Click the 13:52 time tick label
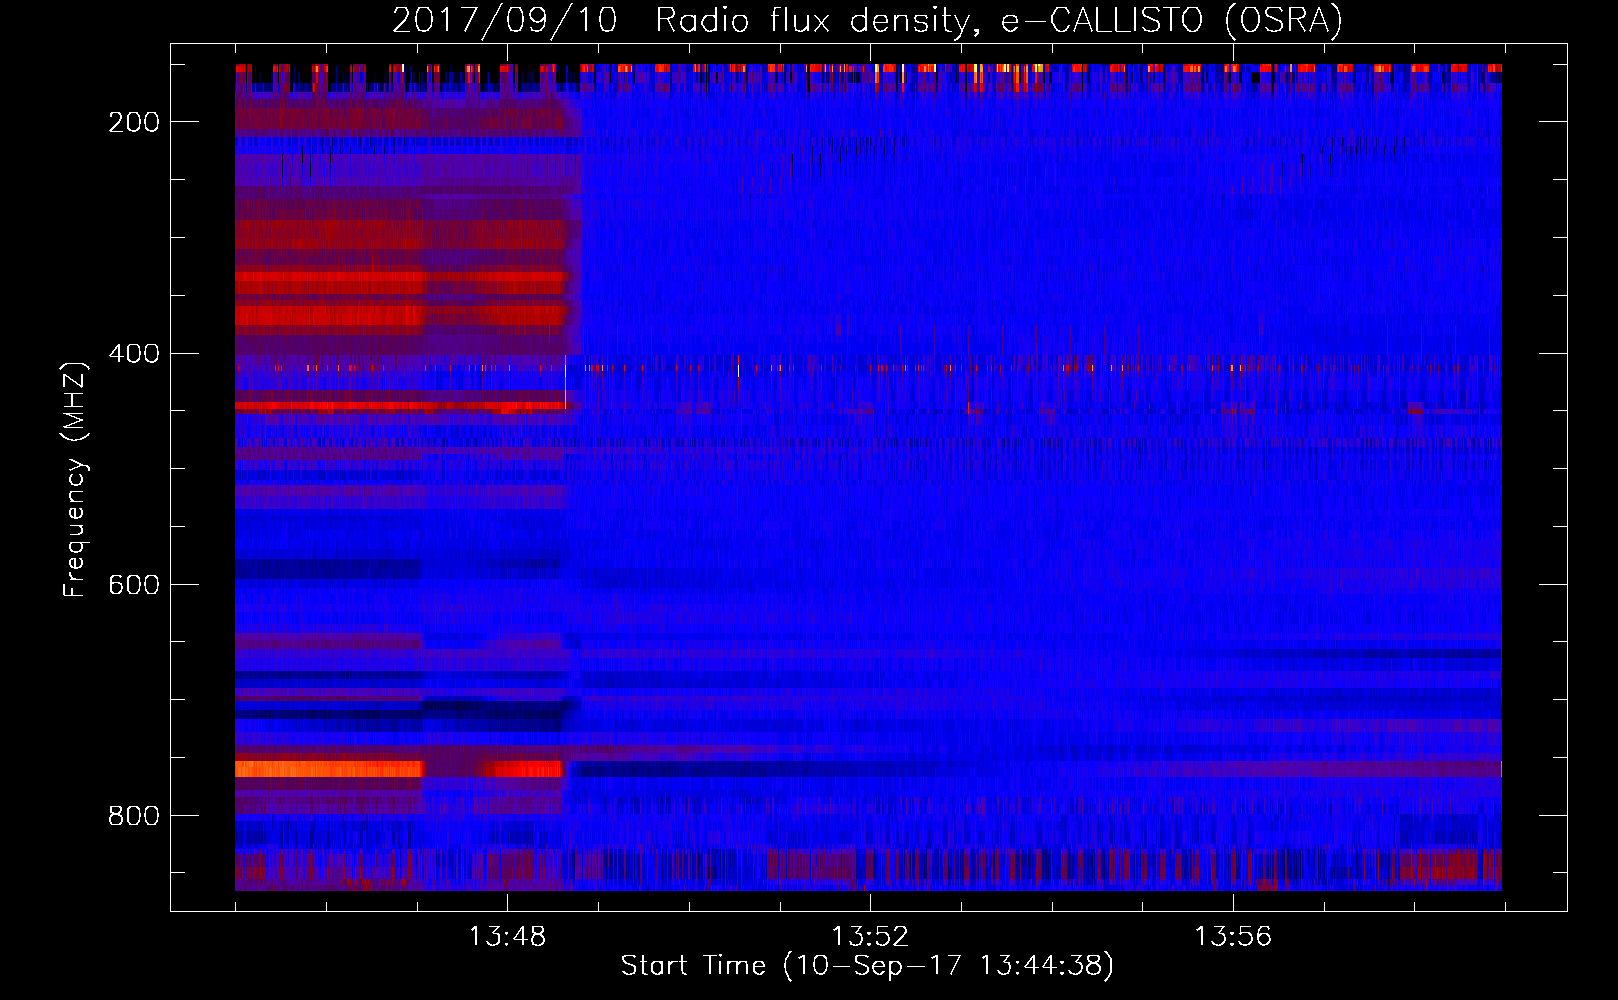1618x1000 pixels. click(x=870, y=936)
